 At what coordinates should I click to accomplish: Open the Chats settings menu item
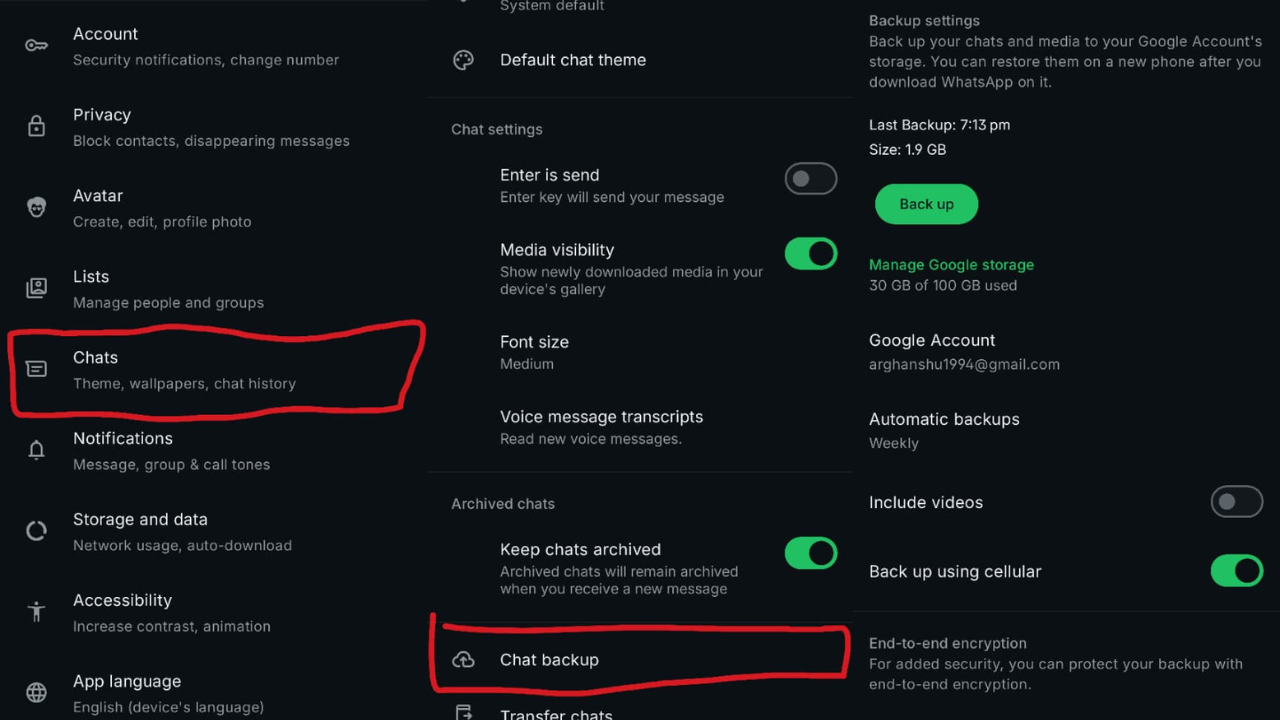pyautogui.click(x=184, y=369)
